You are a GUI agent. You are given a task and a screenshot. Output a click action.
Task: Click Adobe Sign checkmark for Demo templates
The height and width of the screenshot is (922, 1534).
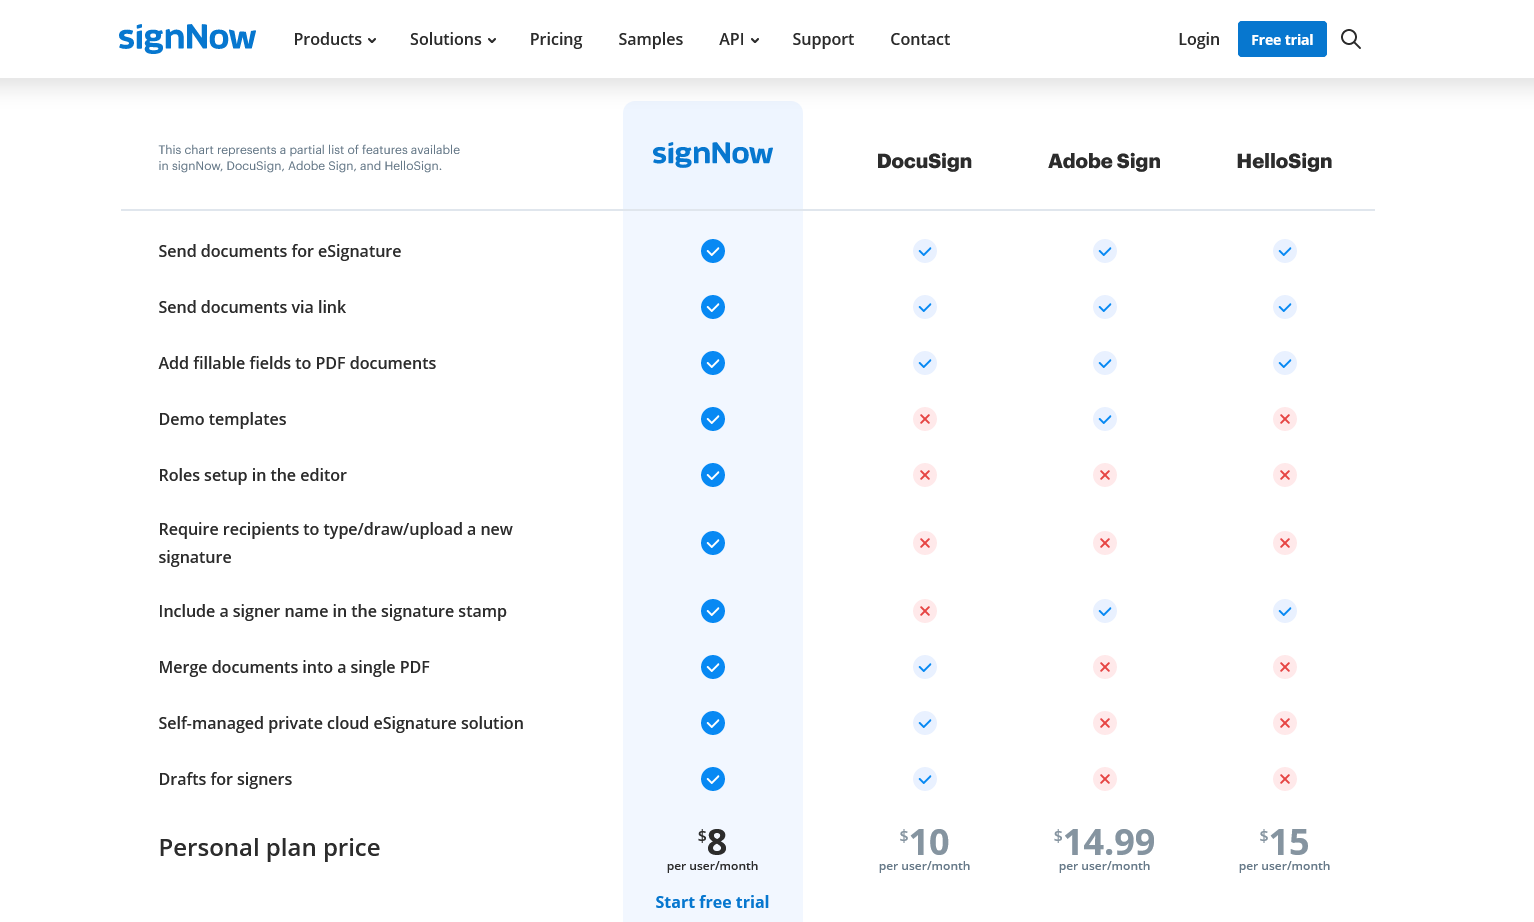point(1105,419)
